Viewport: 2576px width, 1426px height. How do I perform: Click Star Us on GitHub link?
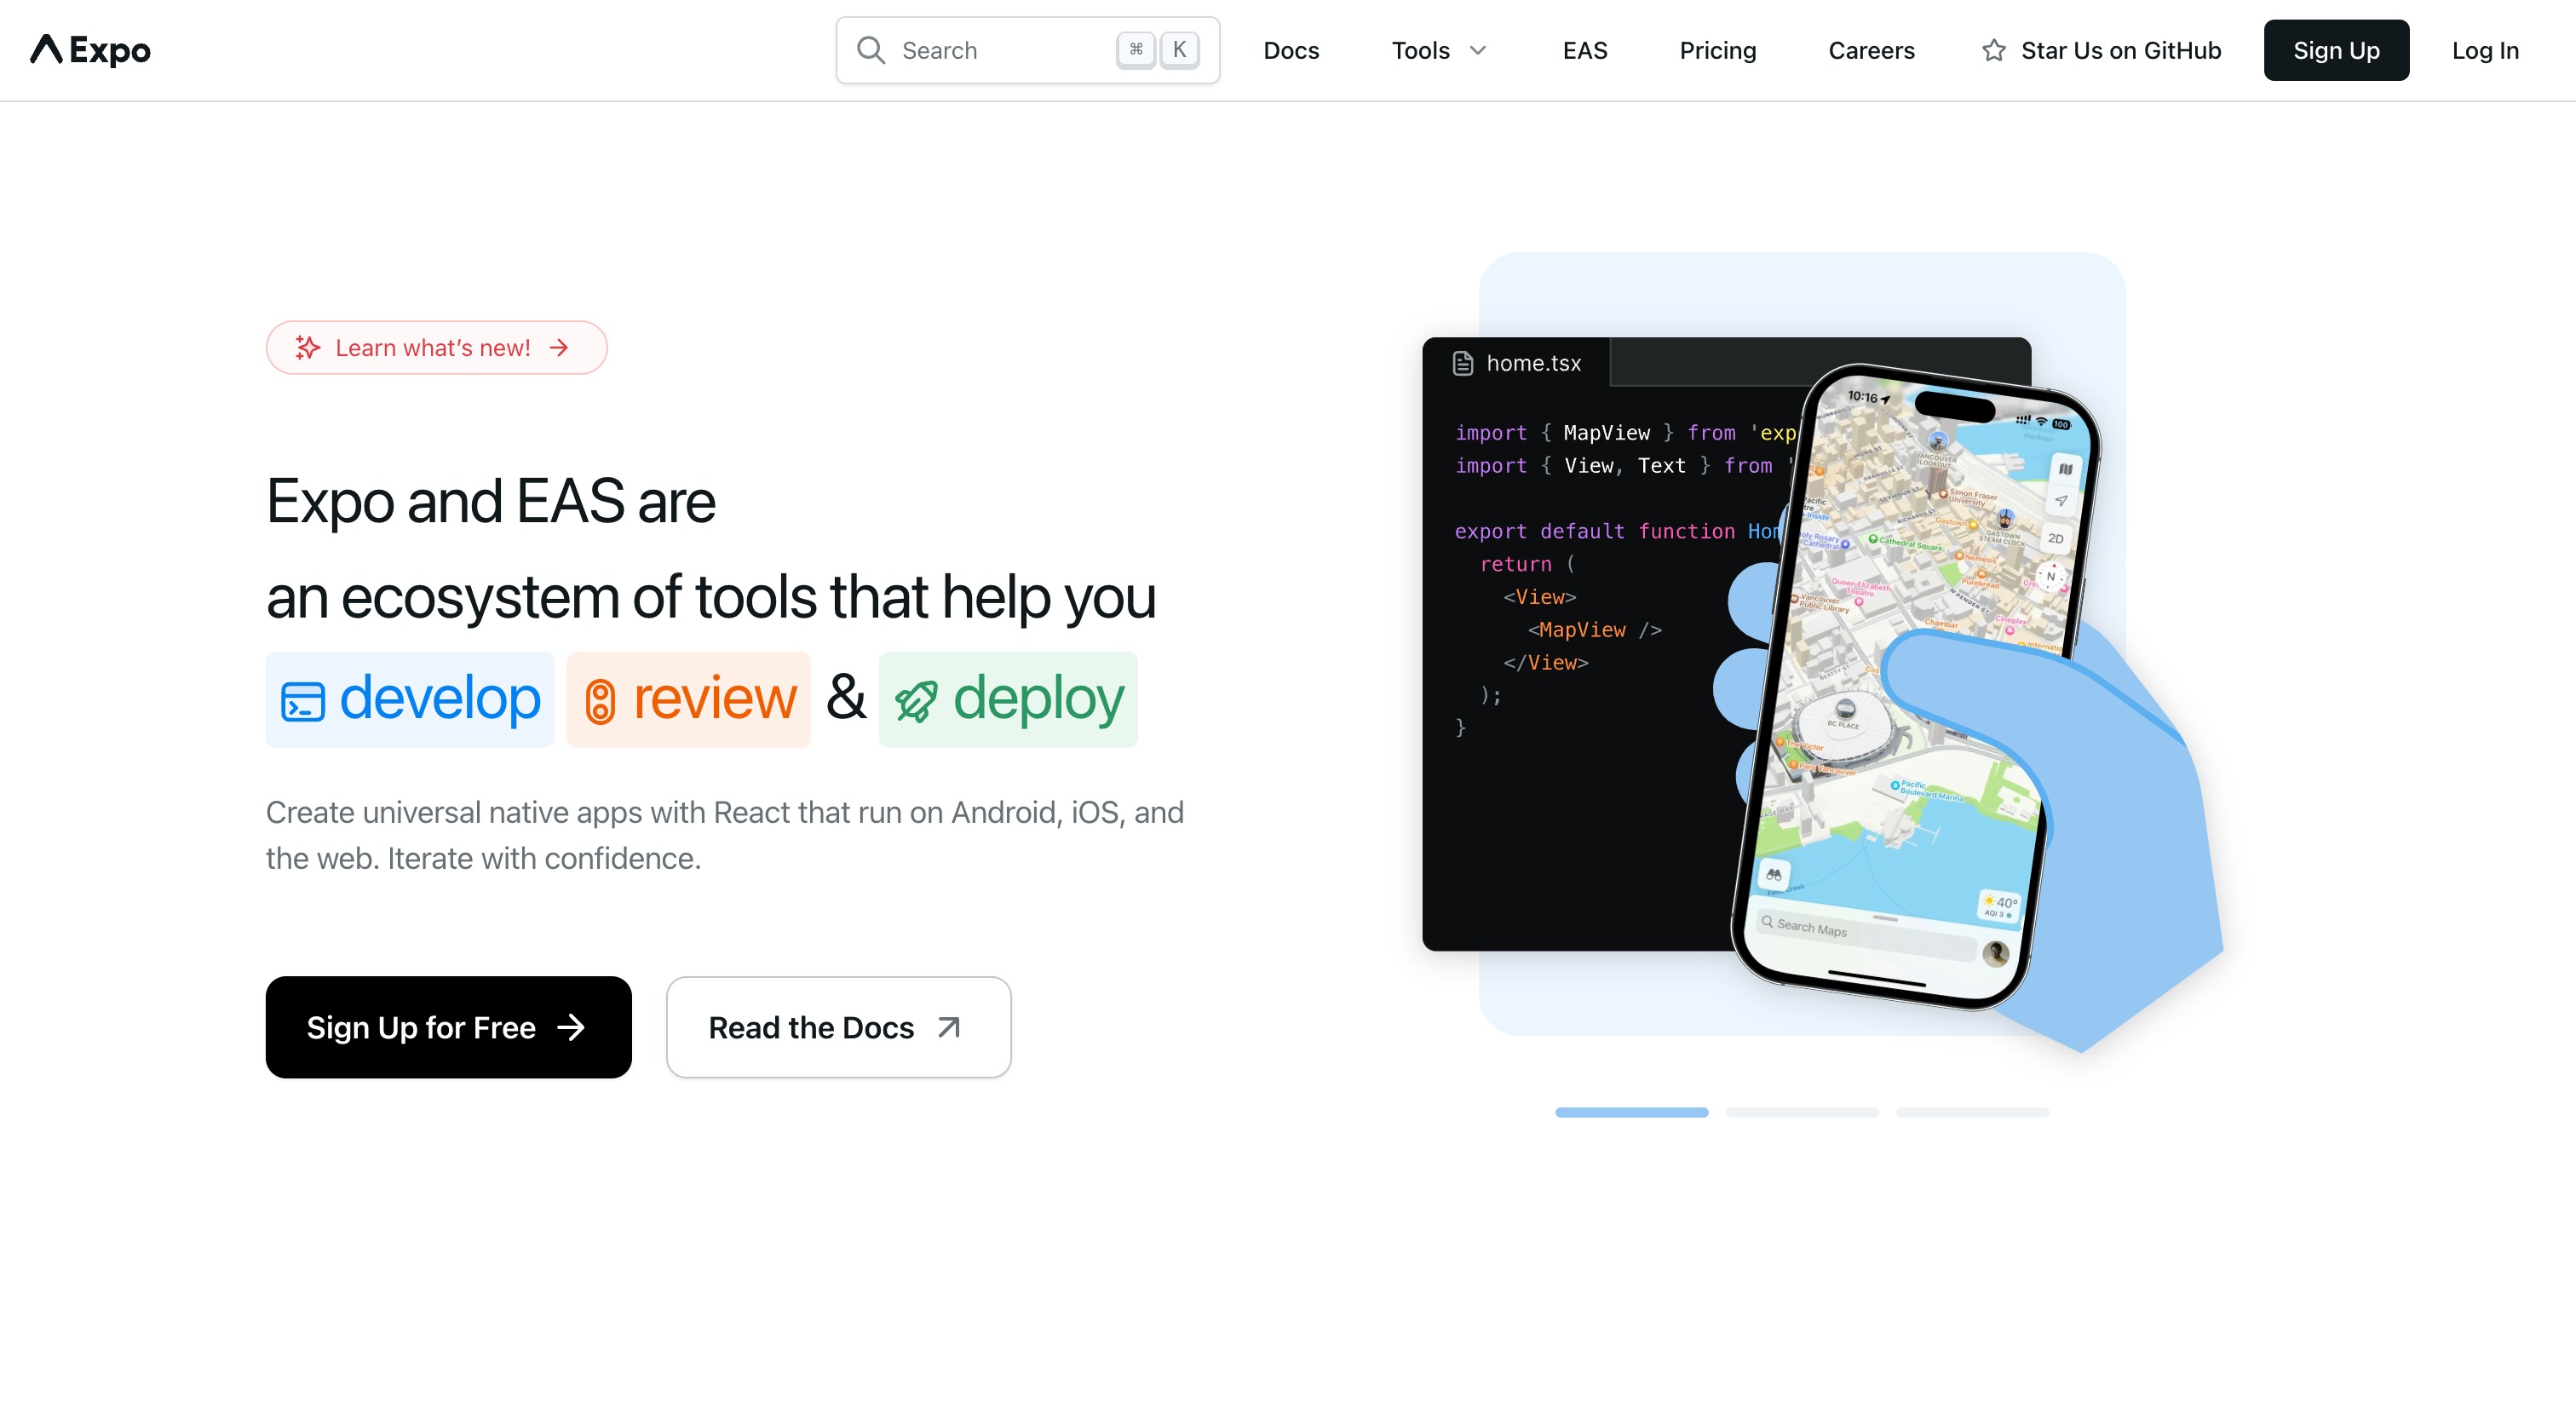pos(2101,50)
